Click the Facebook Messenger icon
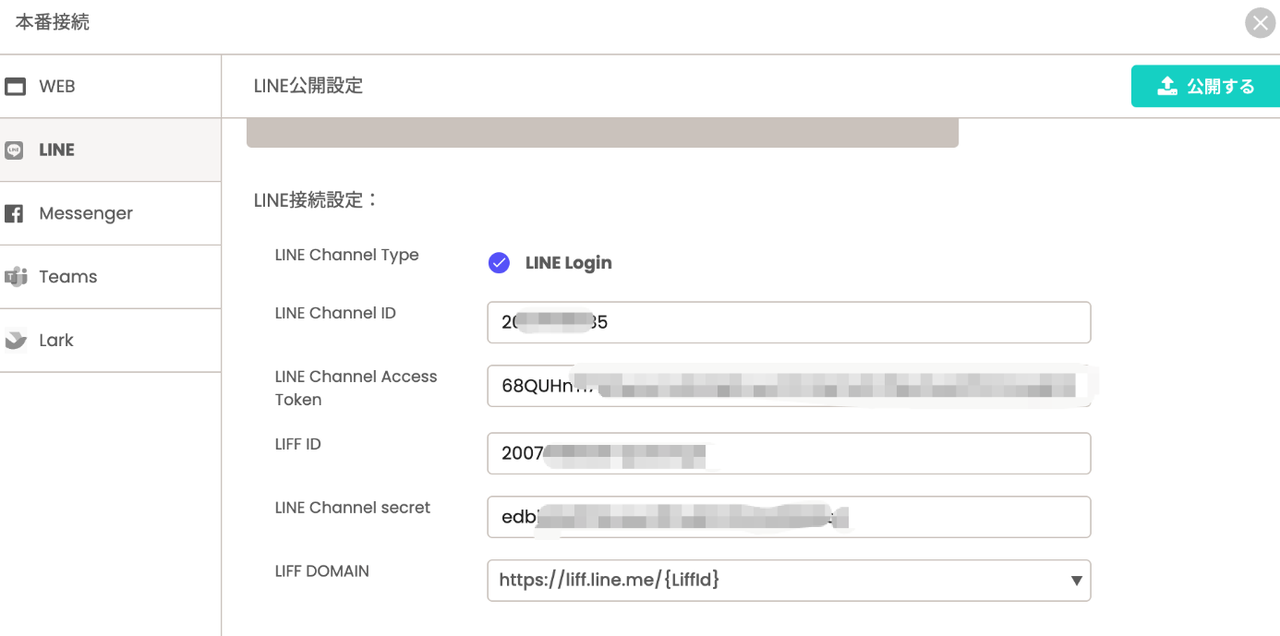The height and width of the screenshot is (636, 1280). point(14,214)
